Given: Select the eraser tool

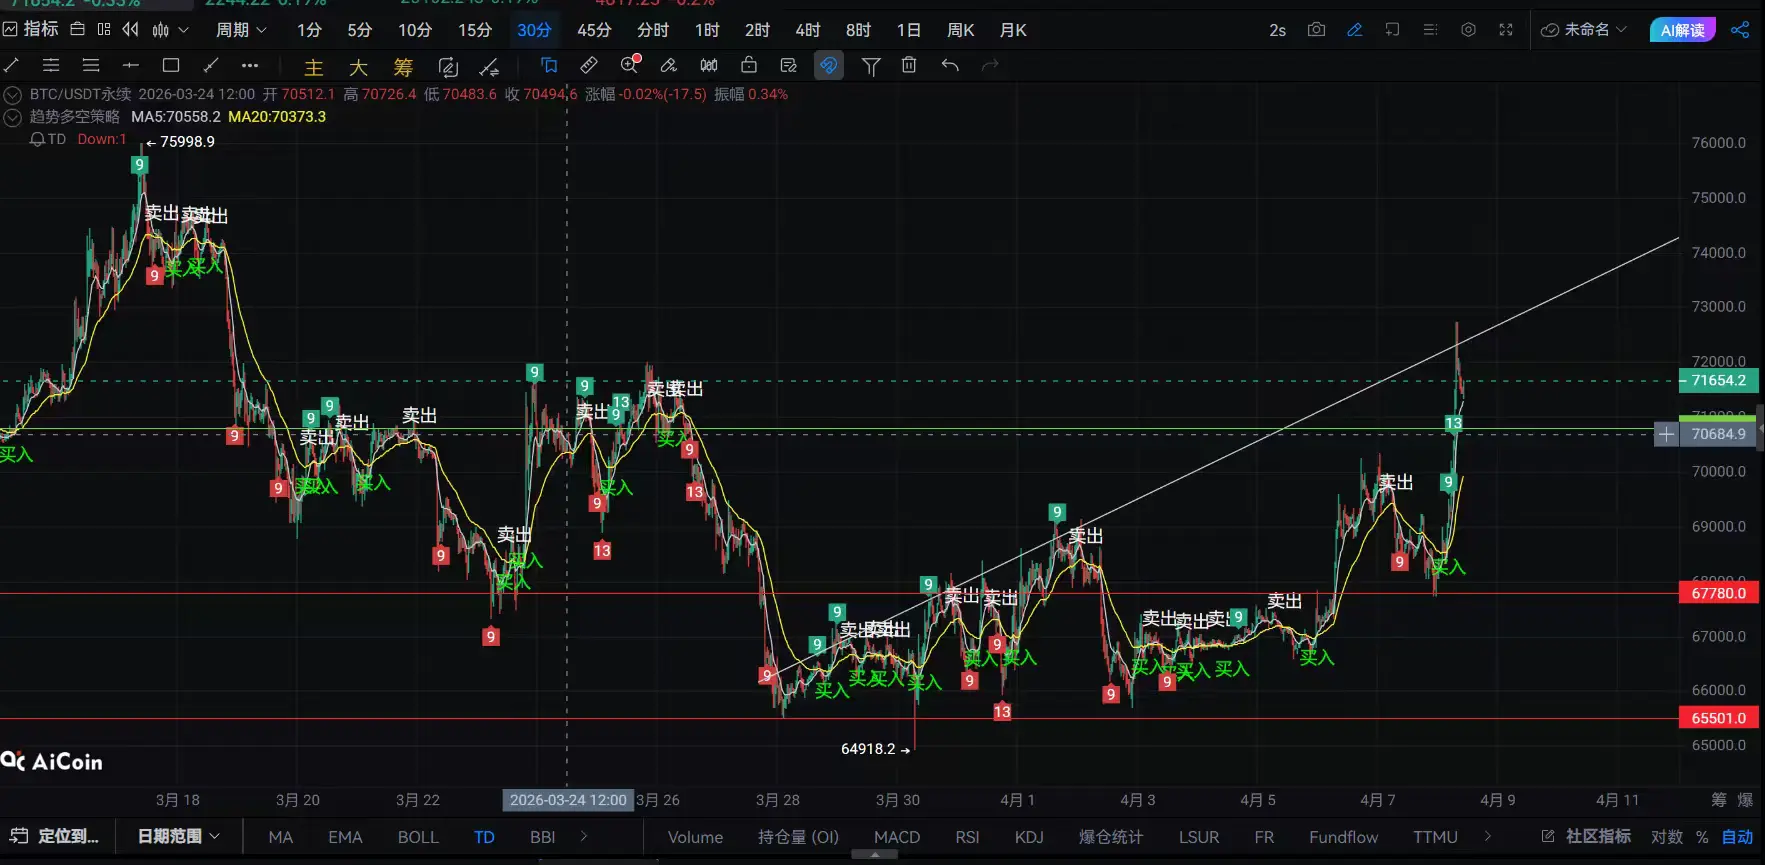Looking at the screenshot, I should [x=669, y=66].
